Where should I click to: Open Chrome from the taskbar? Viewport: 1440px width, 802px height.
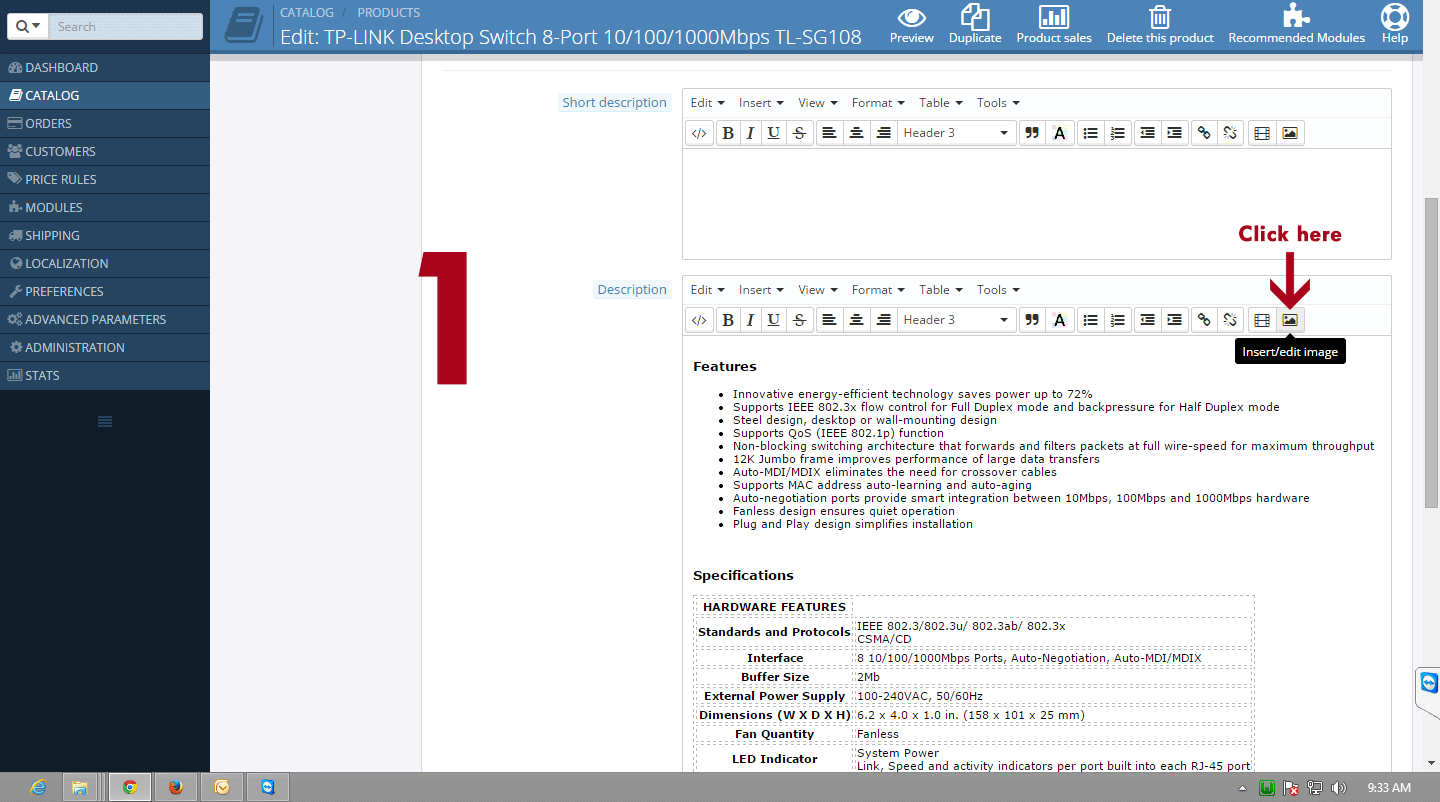pos(129,787)
